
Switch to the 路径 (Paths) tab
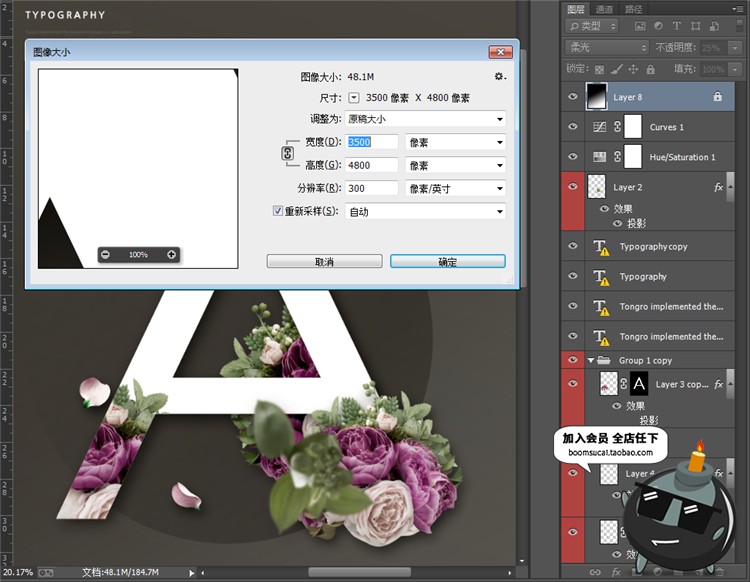[x=634, y=9]
